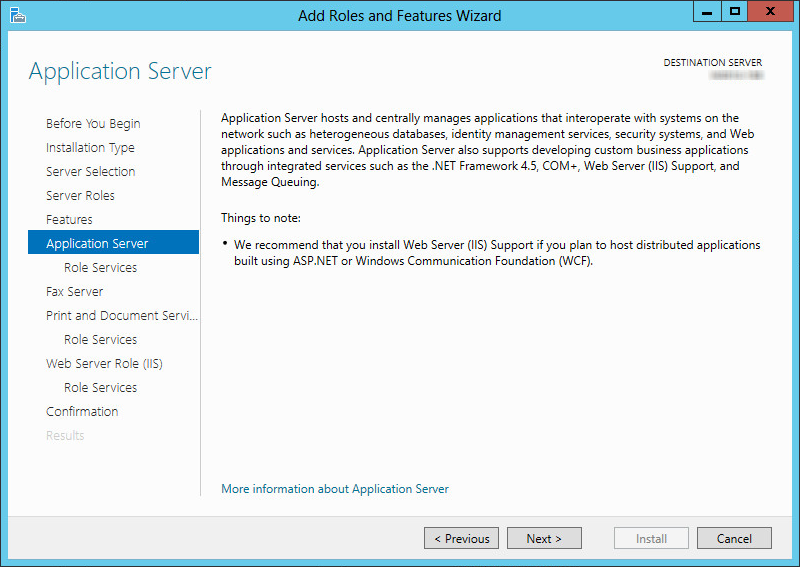The height and width of the screenshot is (567, 800).
Task: Open Print and Document Services step
Action: click(122, 315)
